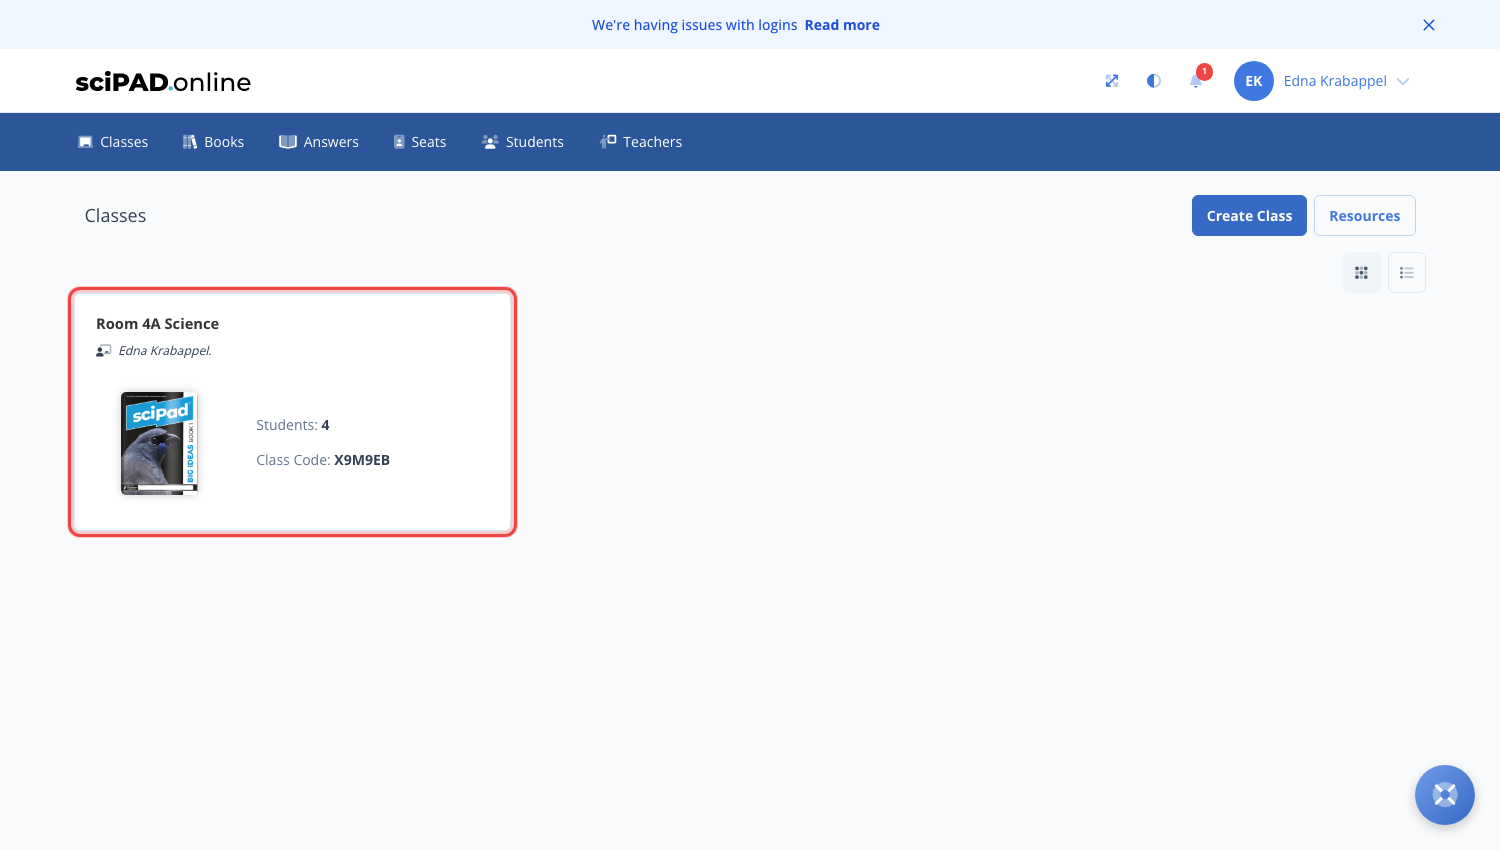This screenshot has width=1500, height=850.
Task: Dismiss the login issues banner
Action: point(1429,25)
